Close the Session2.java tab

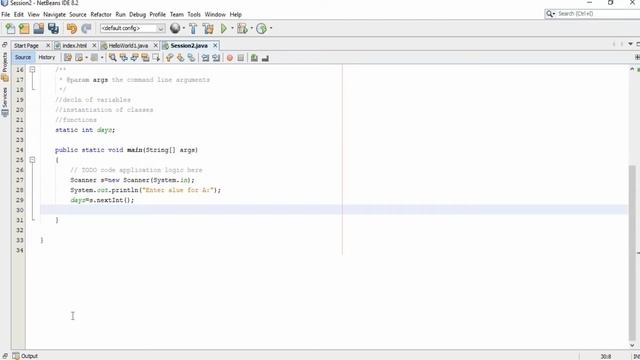click(215, 45)
